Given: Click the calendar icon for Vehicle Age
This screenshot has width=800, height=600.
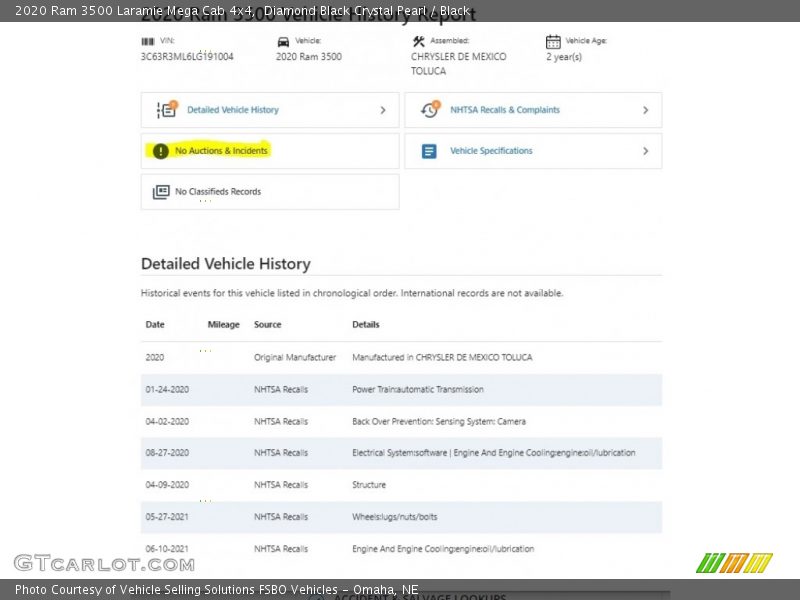Looking at the screenshot, I should click(553, 41).
